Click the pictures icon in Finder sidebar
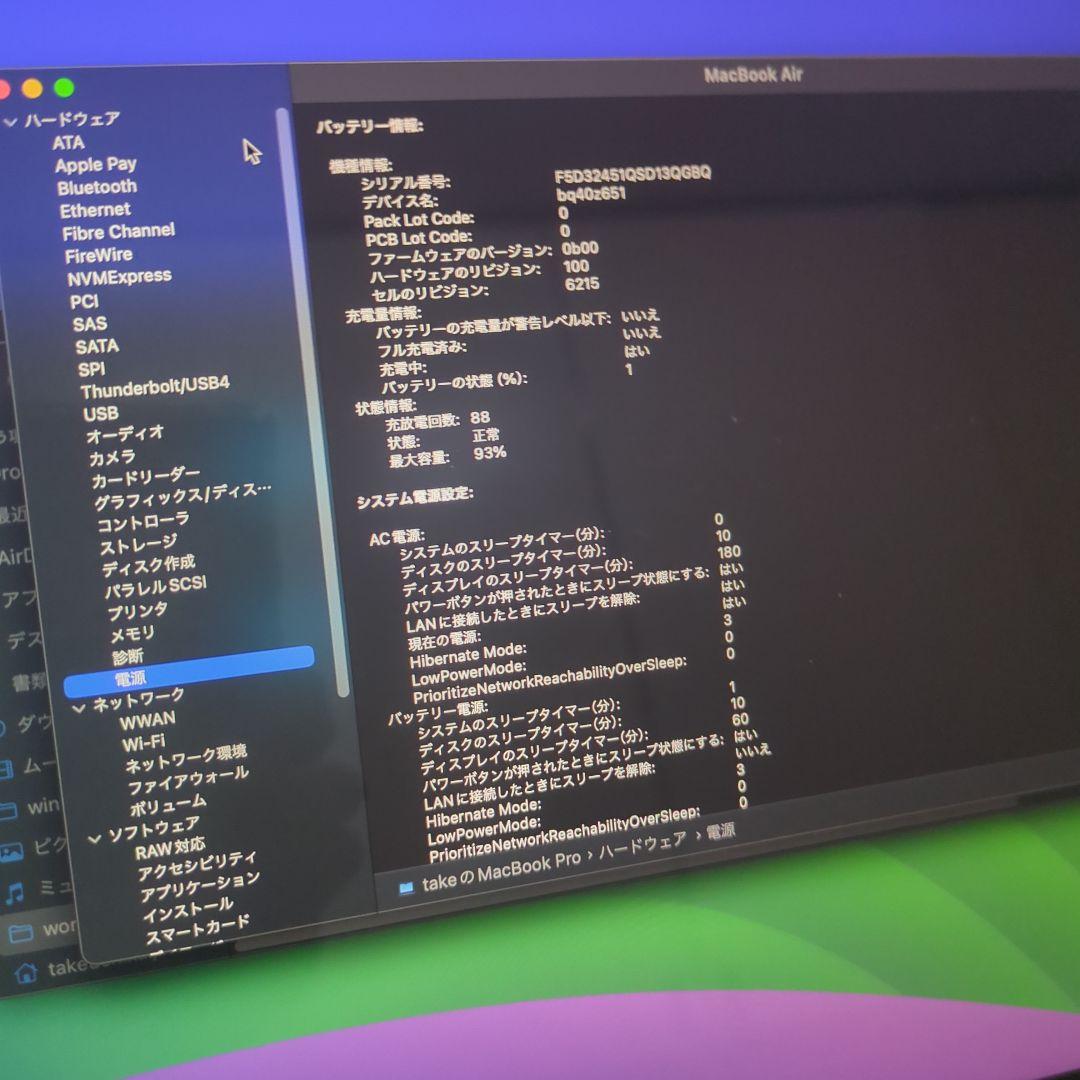The width and height of the screenshot is (1080, 1080). tap(11, 852)
